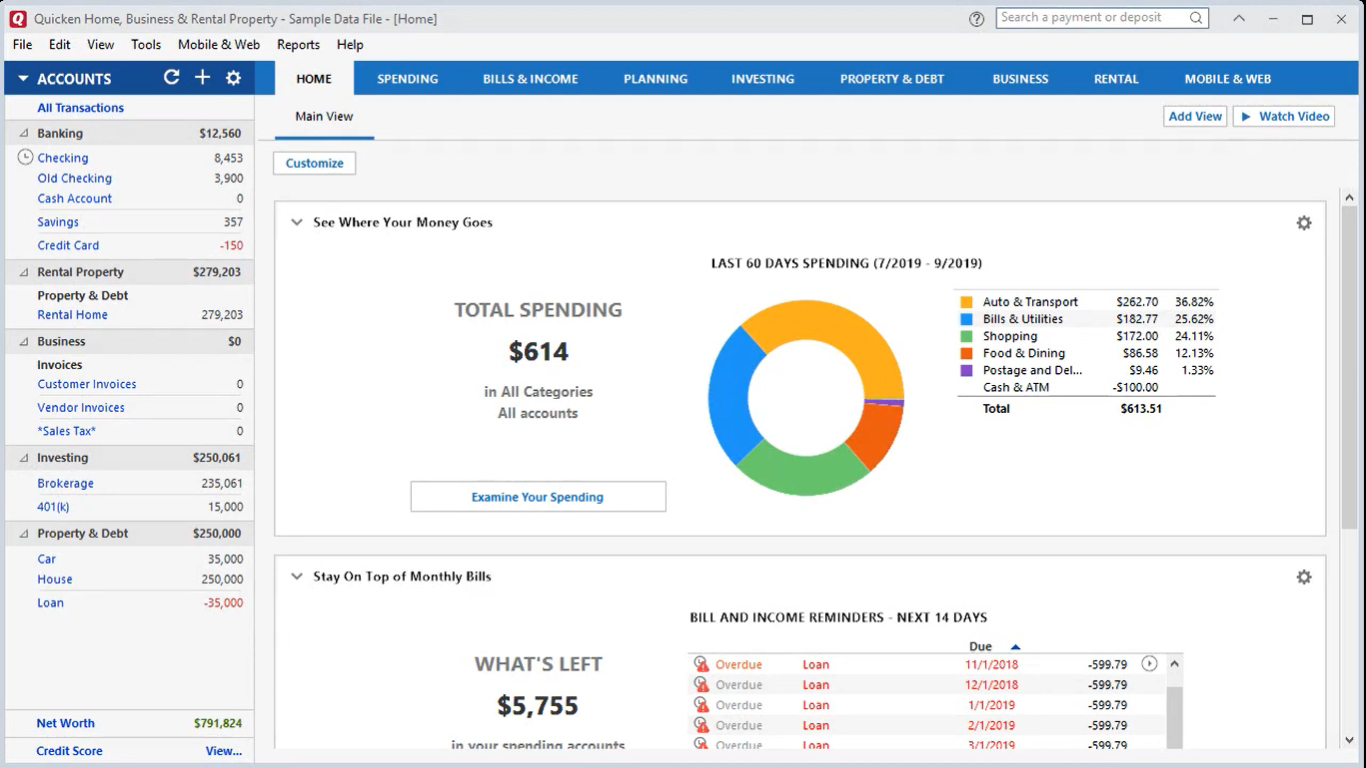Click the blue Bills & Utilities legend swatch

click(966, 319)
